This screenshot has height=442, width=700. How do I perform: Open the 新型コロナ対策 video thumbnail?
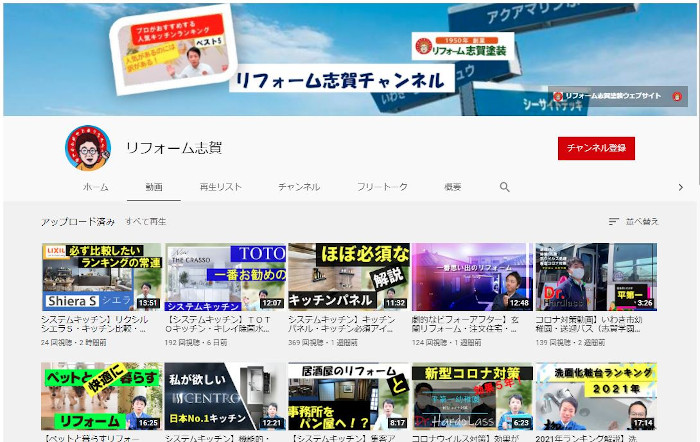pyautogui.click(x=472, y=396)
